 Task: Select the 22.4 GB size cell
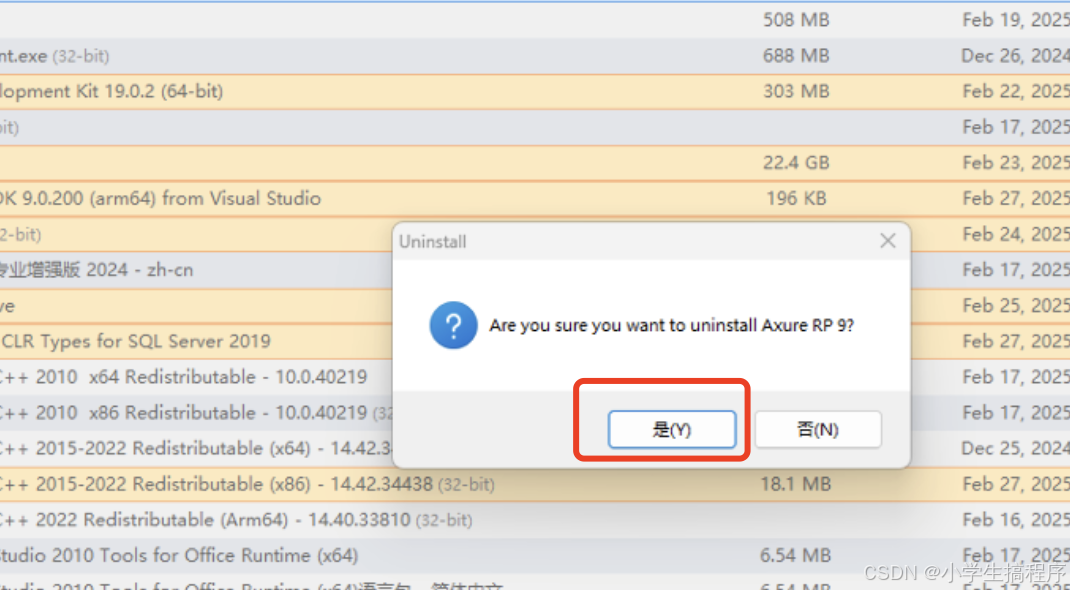[796, 163]
